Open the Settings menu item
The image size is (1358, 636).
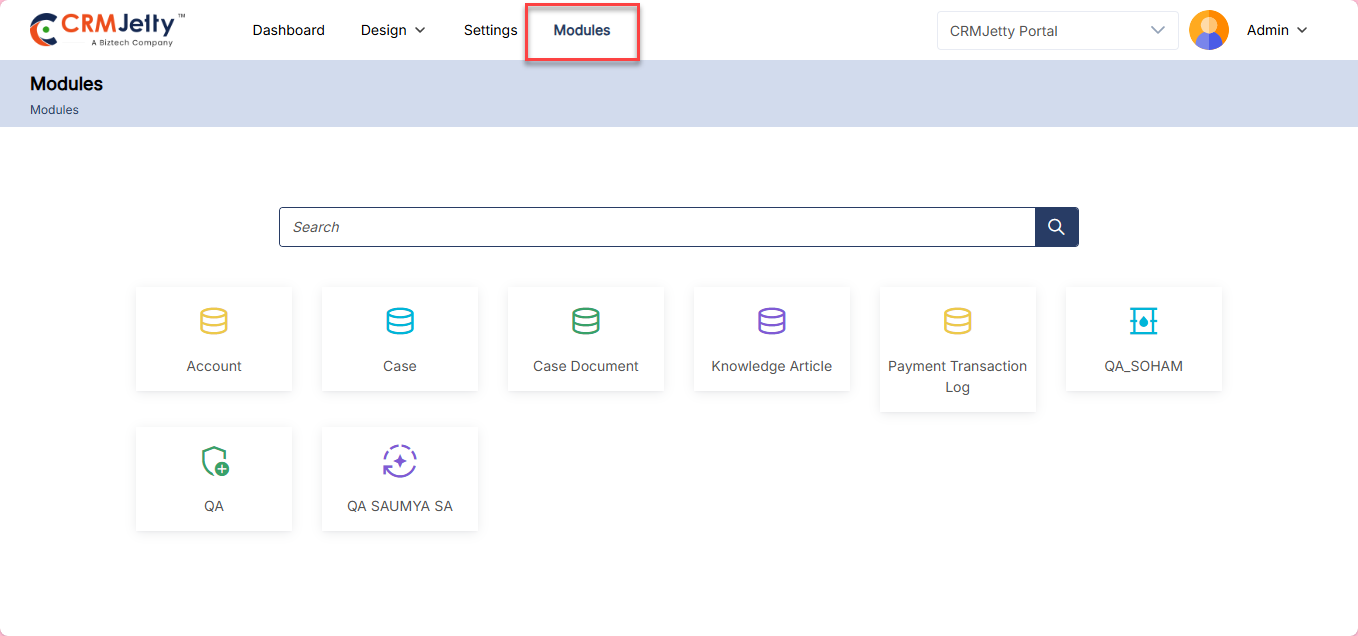tap(490, 30)
